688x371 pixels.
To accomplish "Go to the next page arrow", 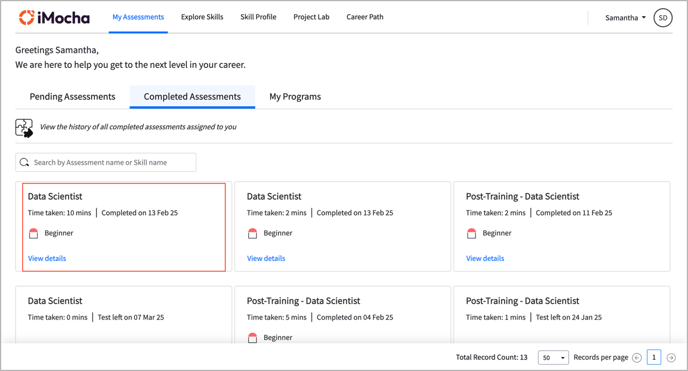I will 671,358.
